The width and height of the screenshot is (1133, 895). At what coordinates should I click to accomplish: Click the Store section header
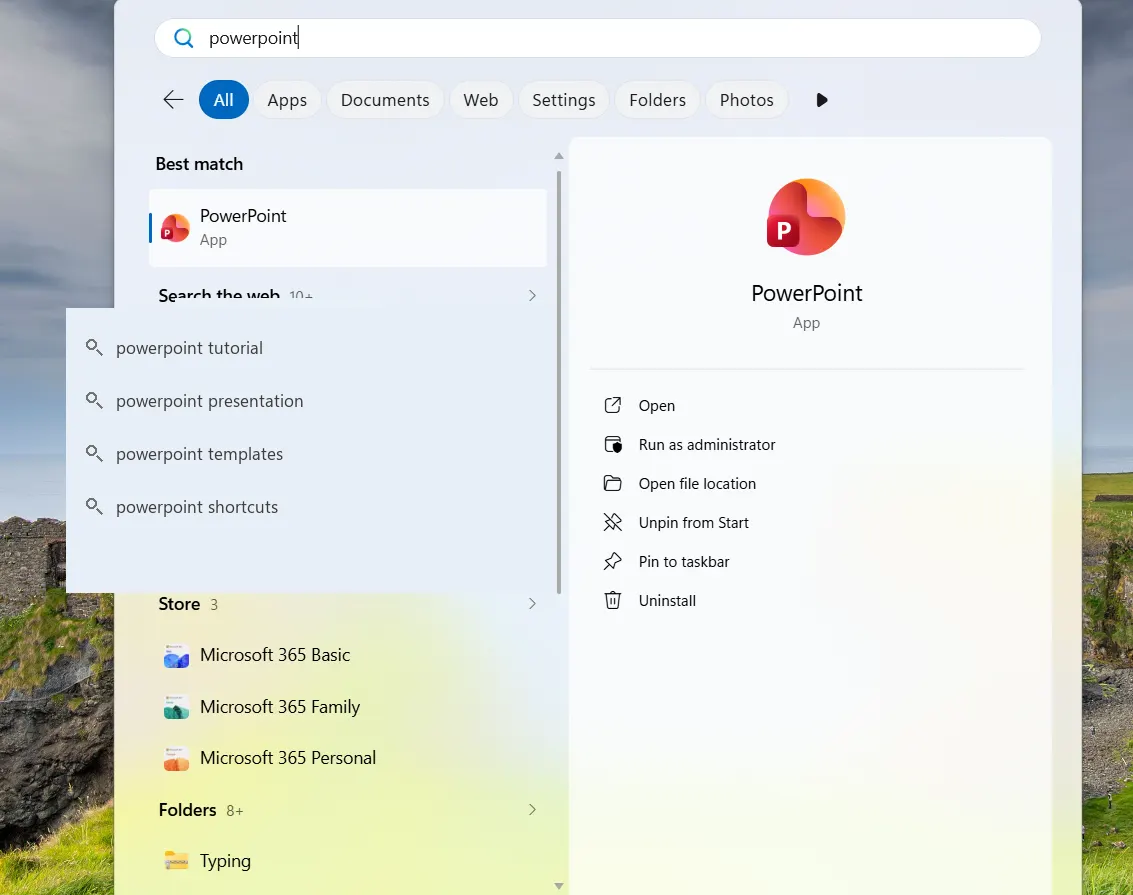click(179, 604)
